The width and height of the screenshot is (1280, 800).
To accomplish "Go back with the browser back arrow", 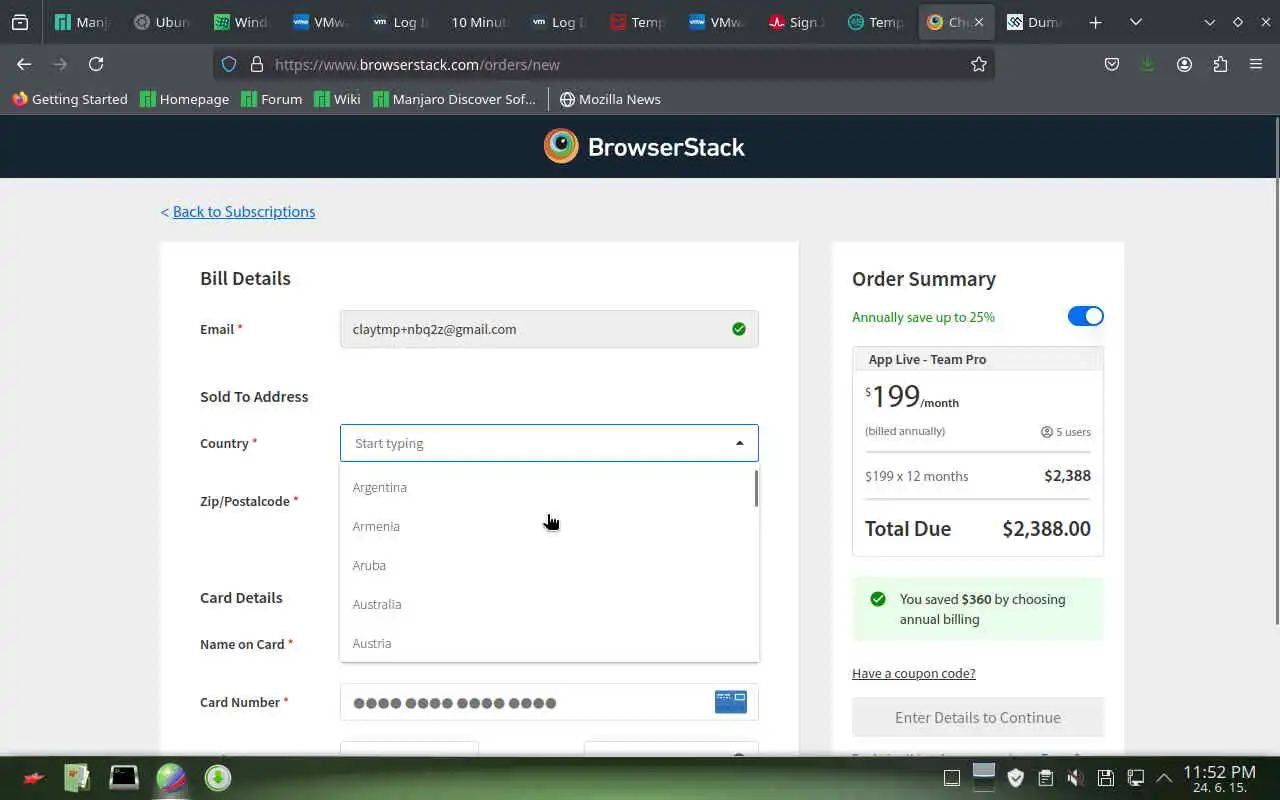I will [24, 64].
